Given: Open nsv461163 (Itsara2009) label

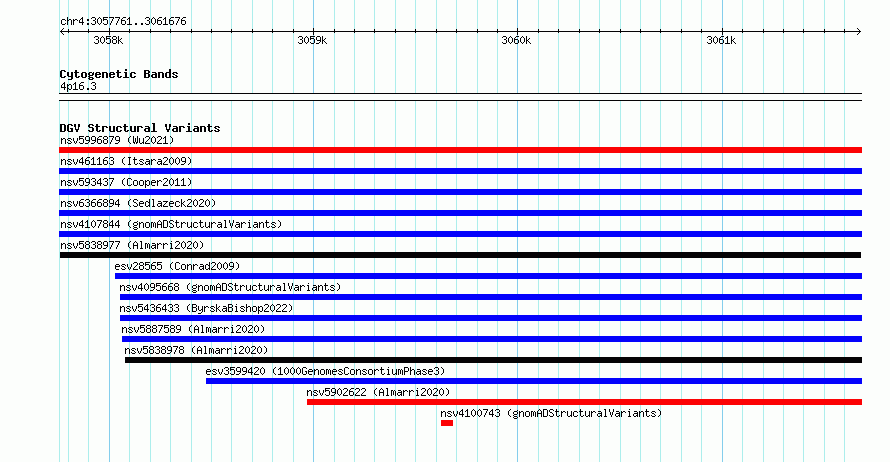Looking at the screenshot, I should point(126,161).
